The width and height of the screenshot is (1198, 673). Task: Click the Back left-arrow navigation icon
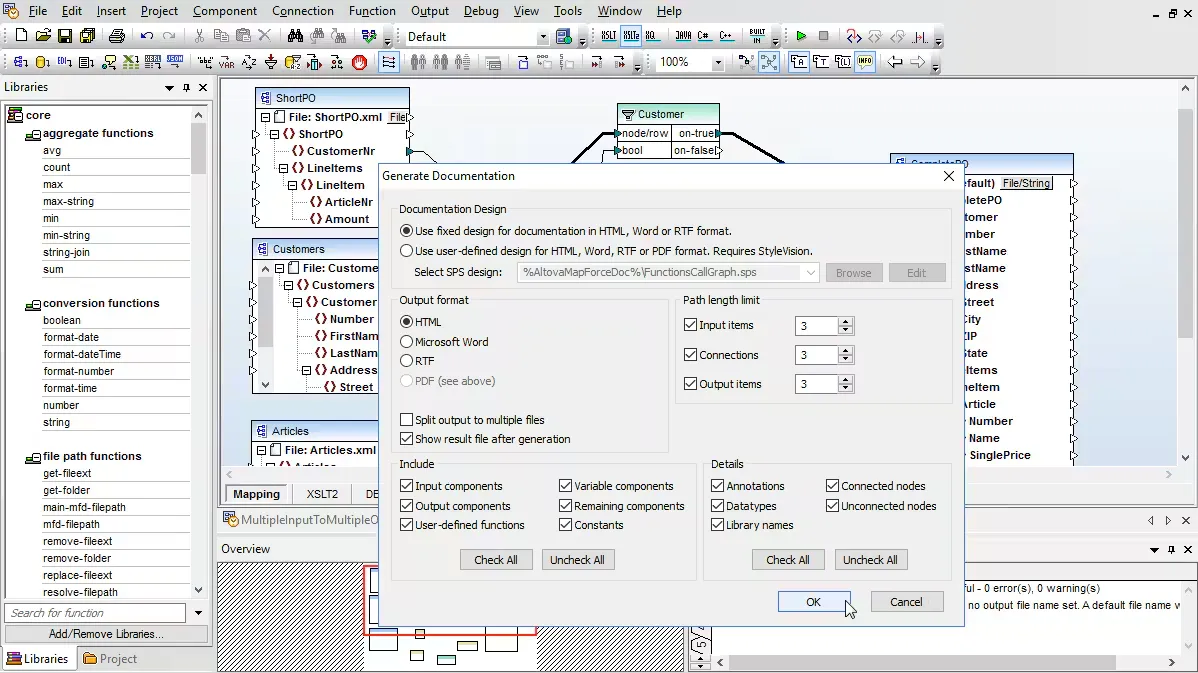[895, 63]
